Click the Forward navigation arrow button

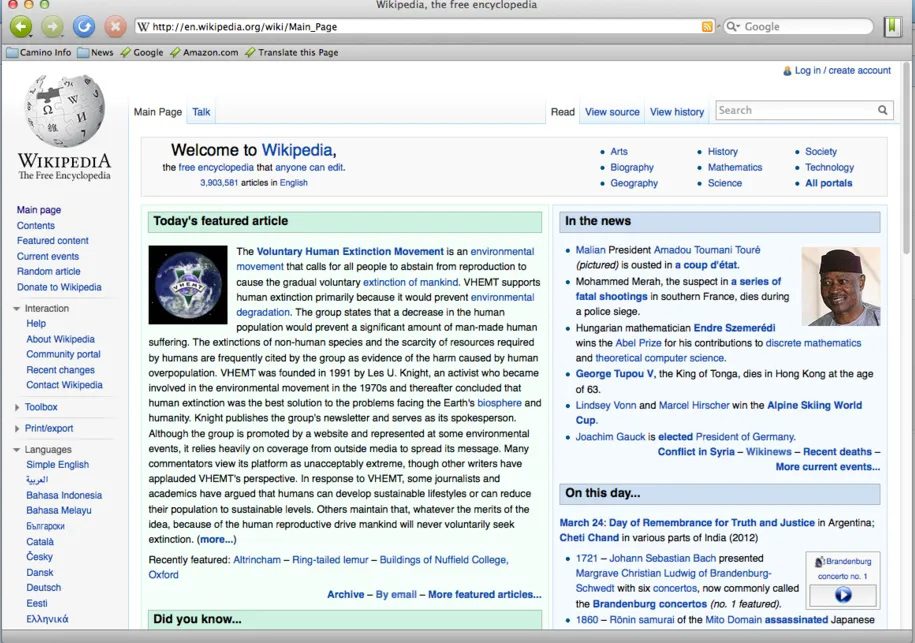coord(53,26)
